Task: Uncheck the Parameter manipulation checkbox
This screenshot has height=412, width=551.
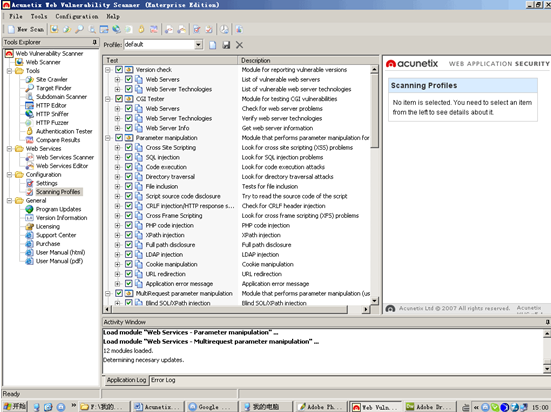Action: [x=119, y=138]
